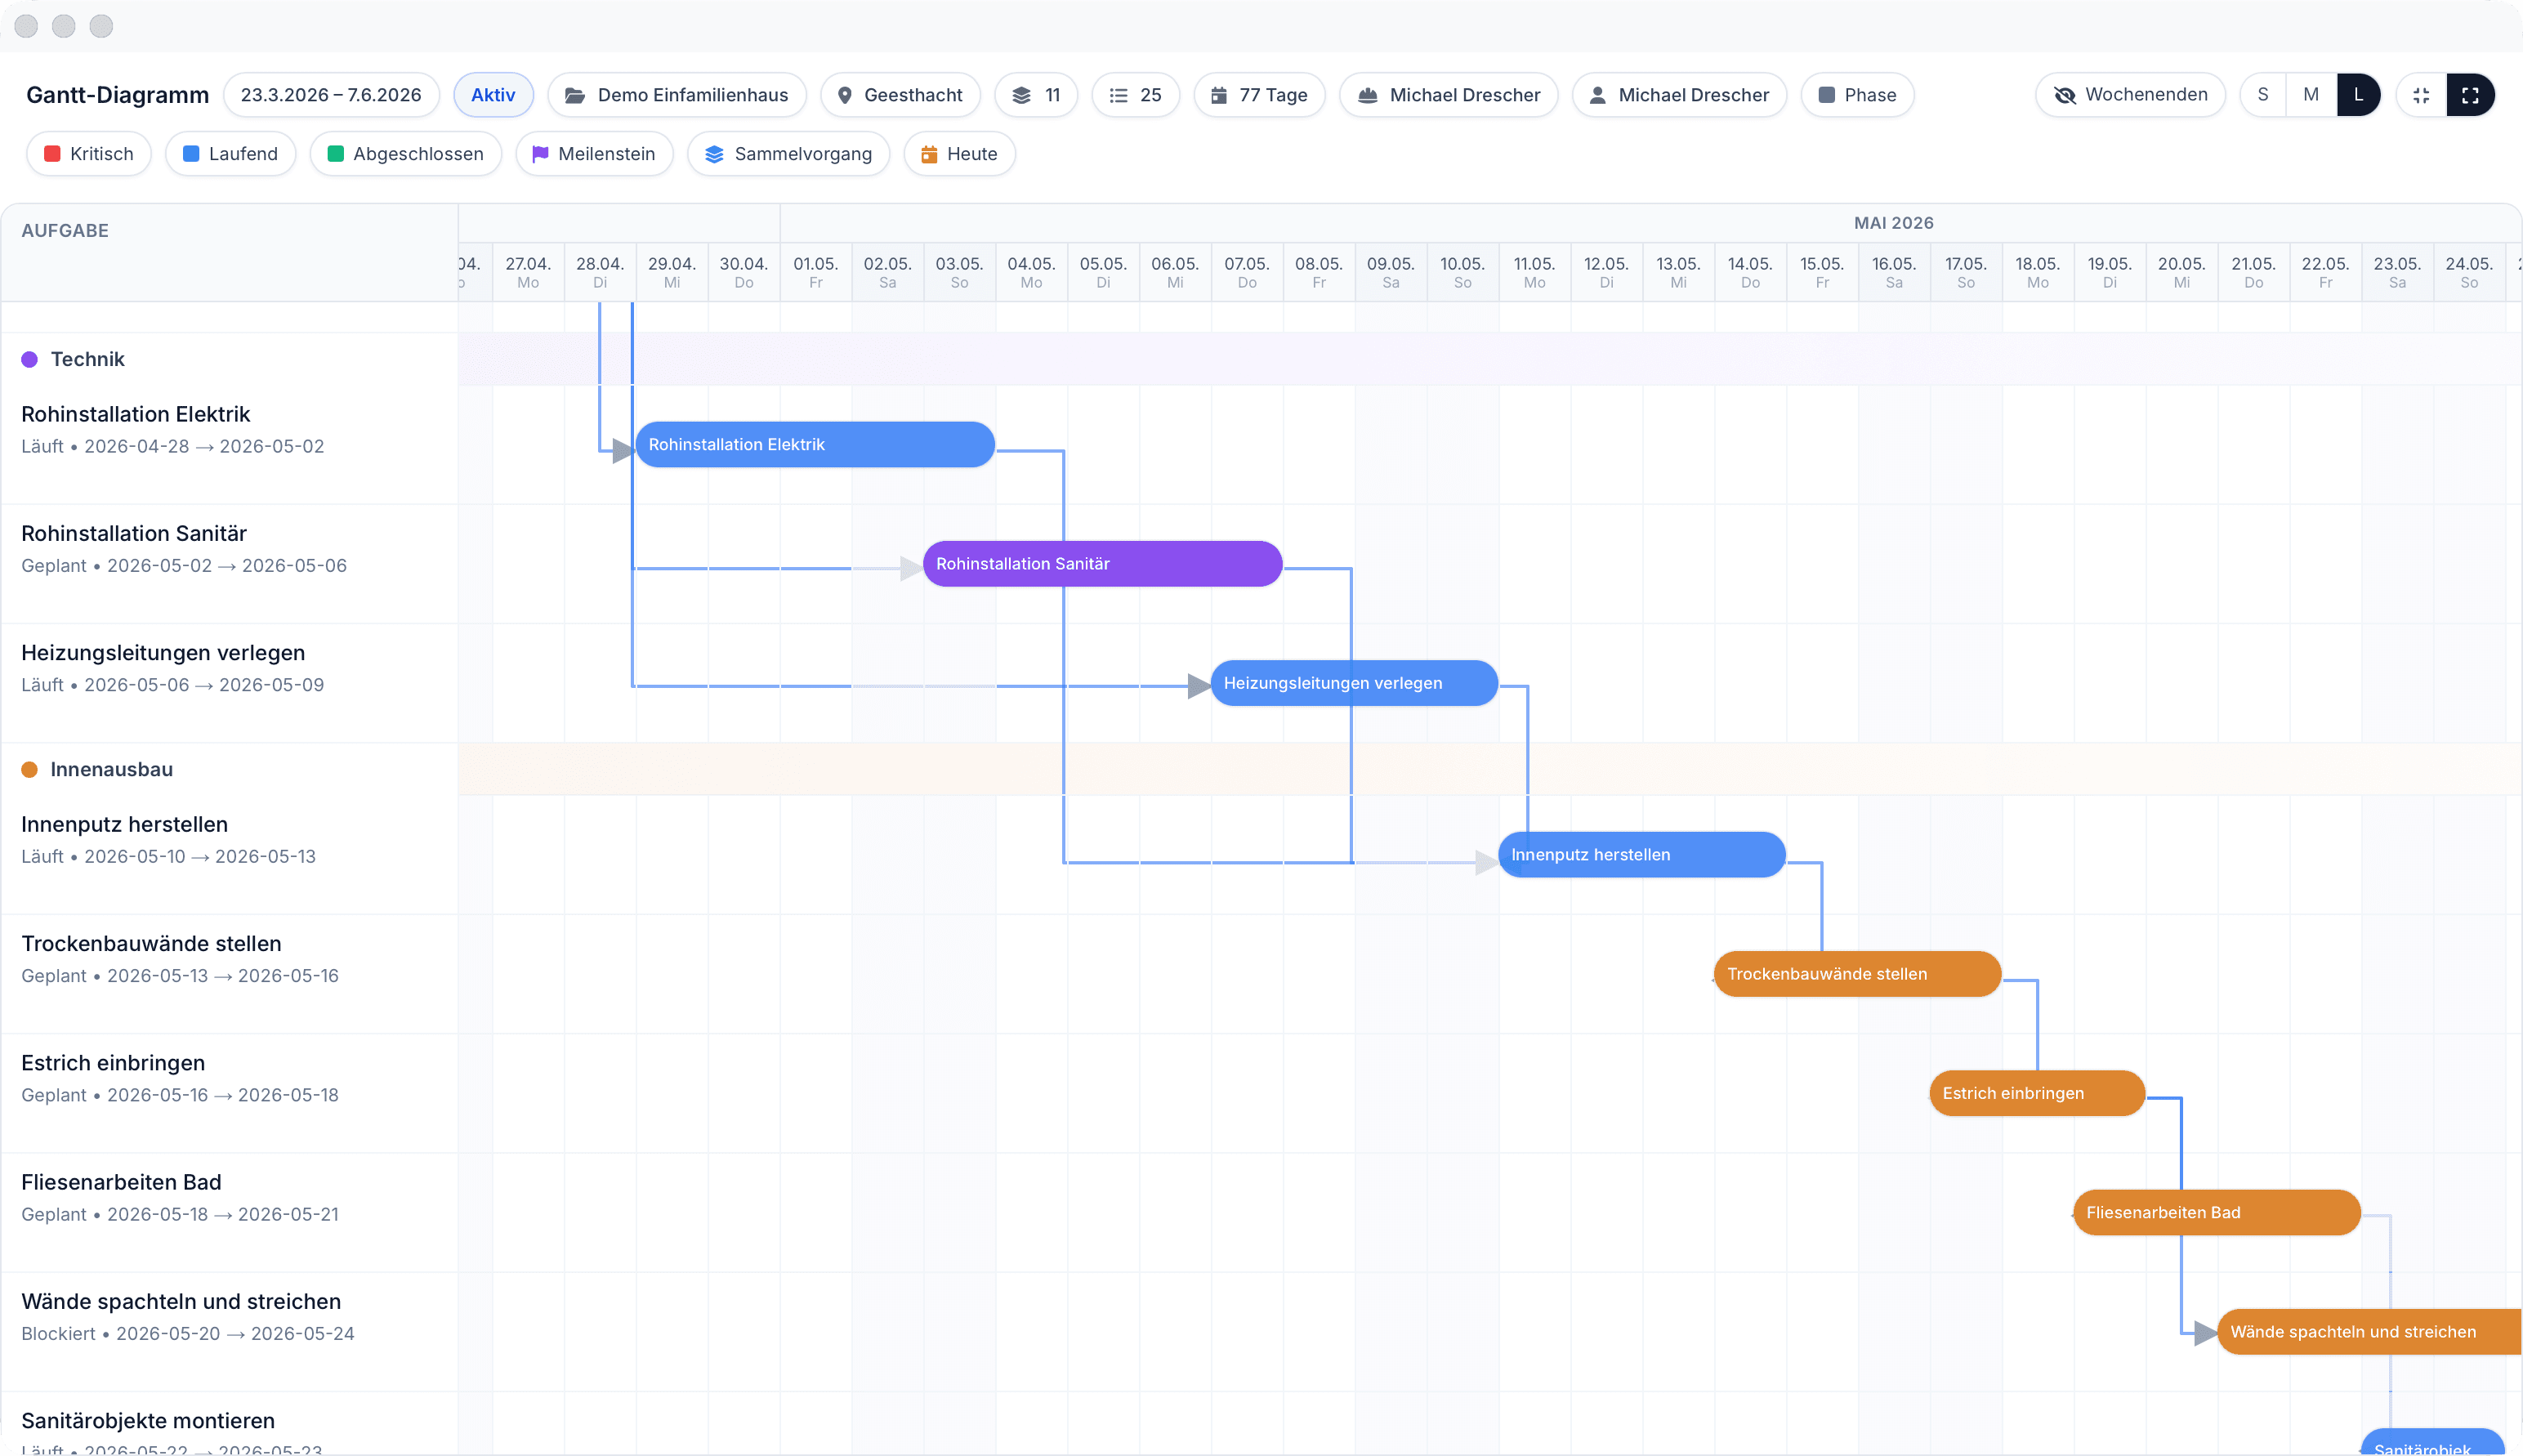
Task: Open Wände spachteln und streichen task row
Action: coord(229,1332)
